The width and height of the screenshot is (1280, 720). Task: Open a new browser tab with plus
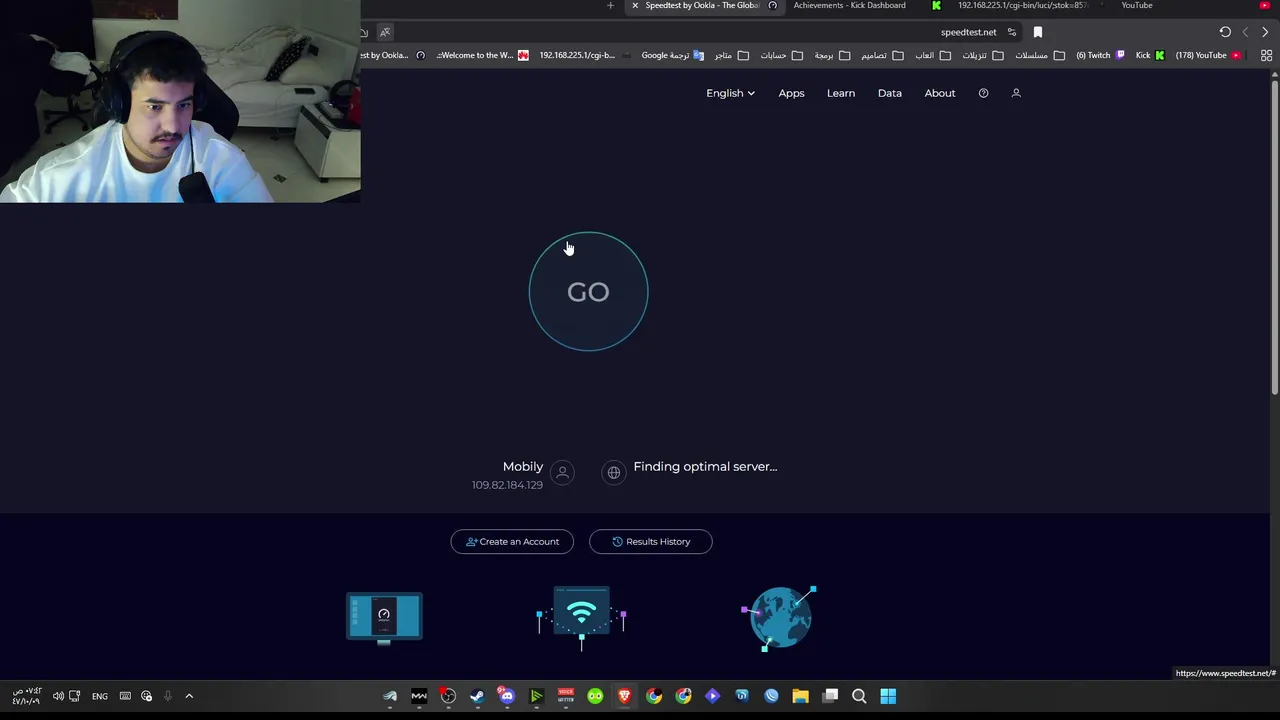click(x=610, y=5)
